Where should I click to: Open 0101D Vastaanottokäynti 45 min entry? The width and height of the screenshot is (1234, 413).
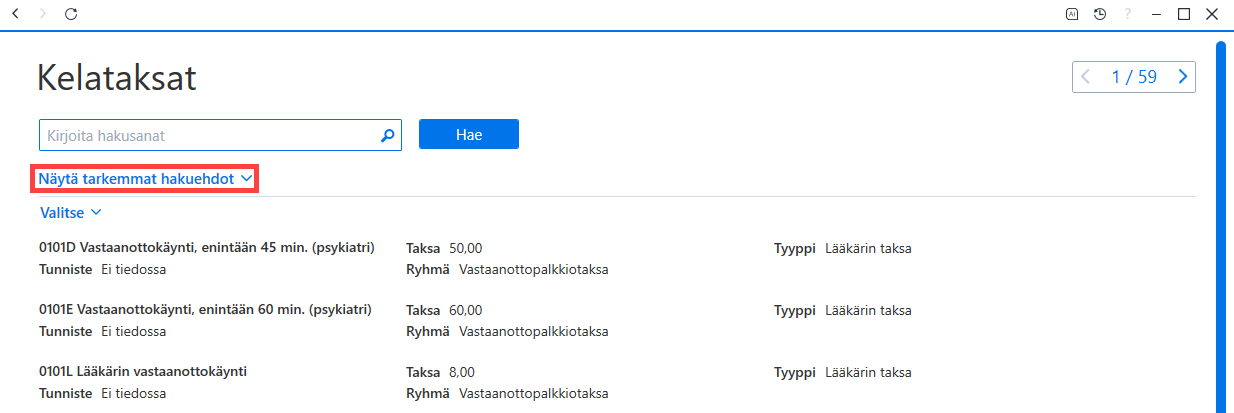(207, 248)
